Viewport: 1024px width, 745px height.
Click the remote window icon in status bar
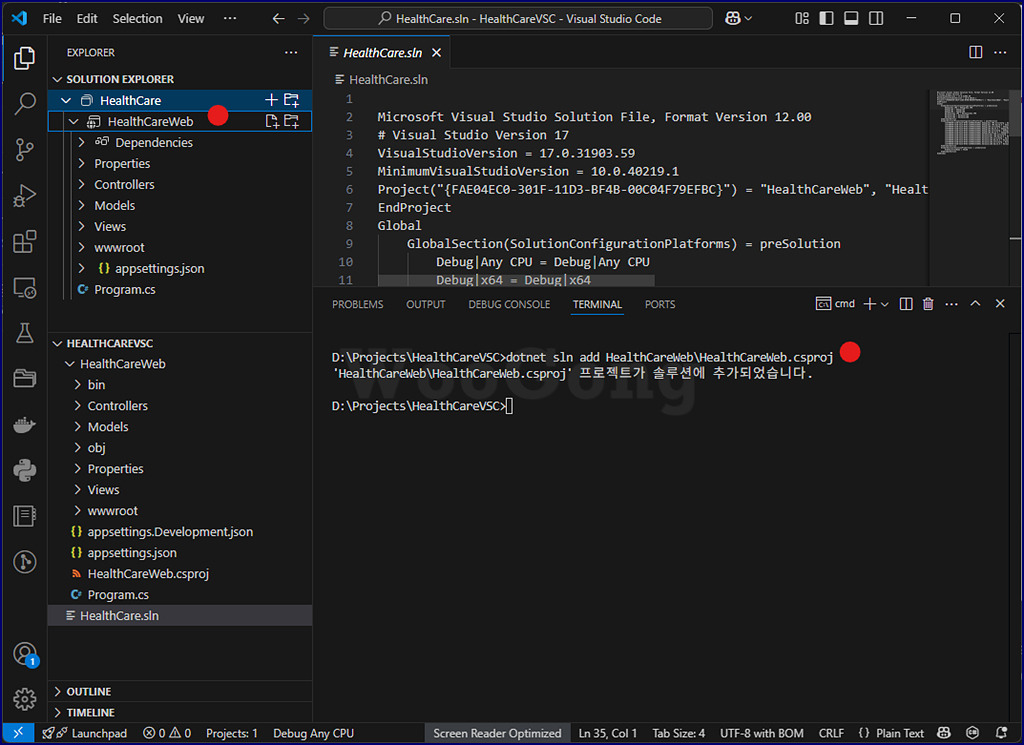18,733
